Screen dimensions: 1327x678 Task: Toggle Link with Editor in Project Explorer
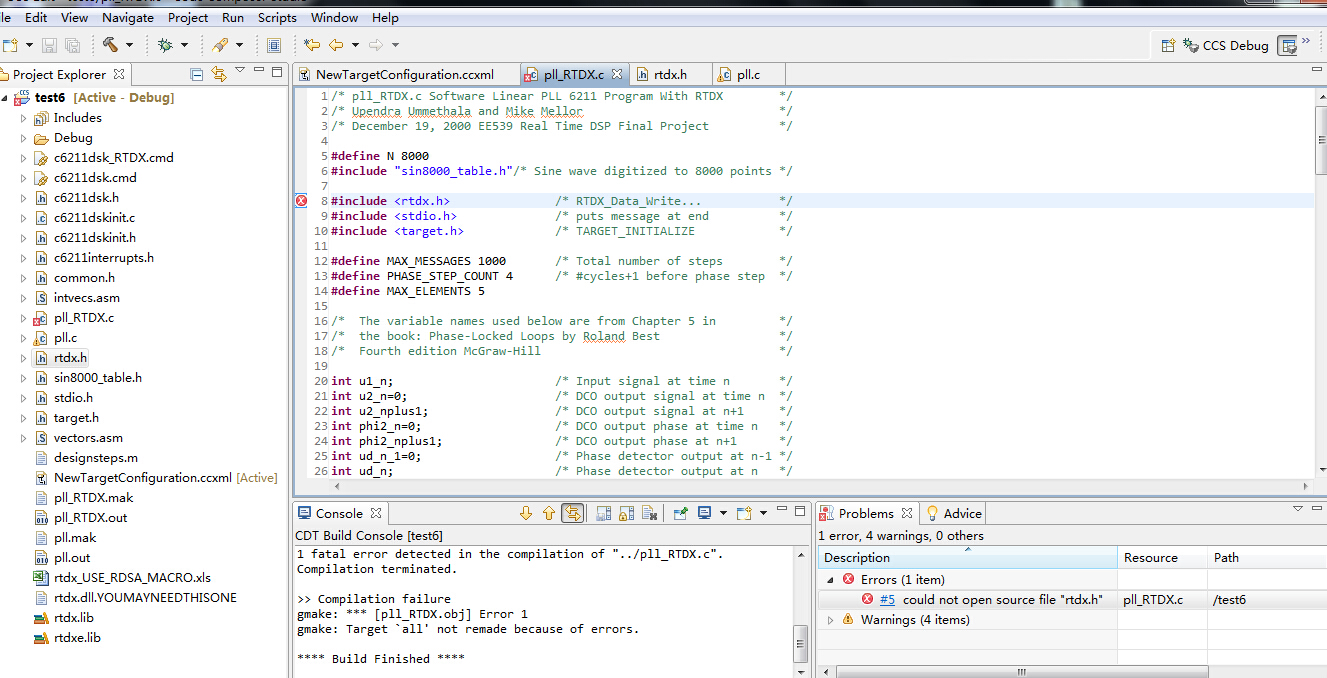[219, 74]
